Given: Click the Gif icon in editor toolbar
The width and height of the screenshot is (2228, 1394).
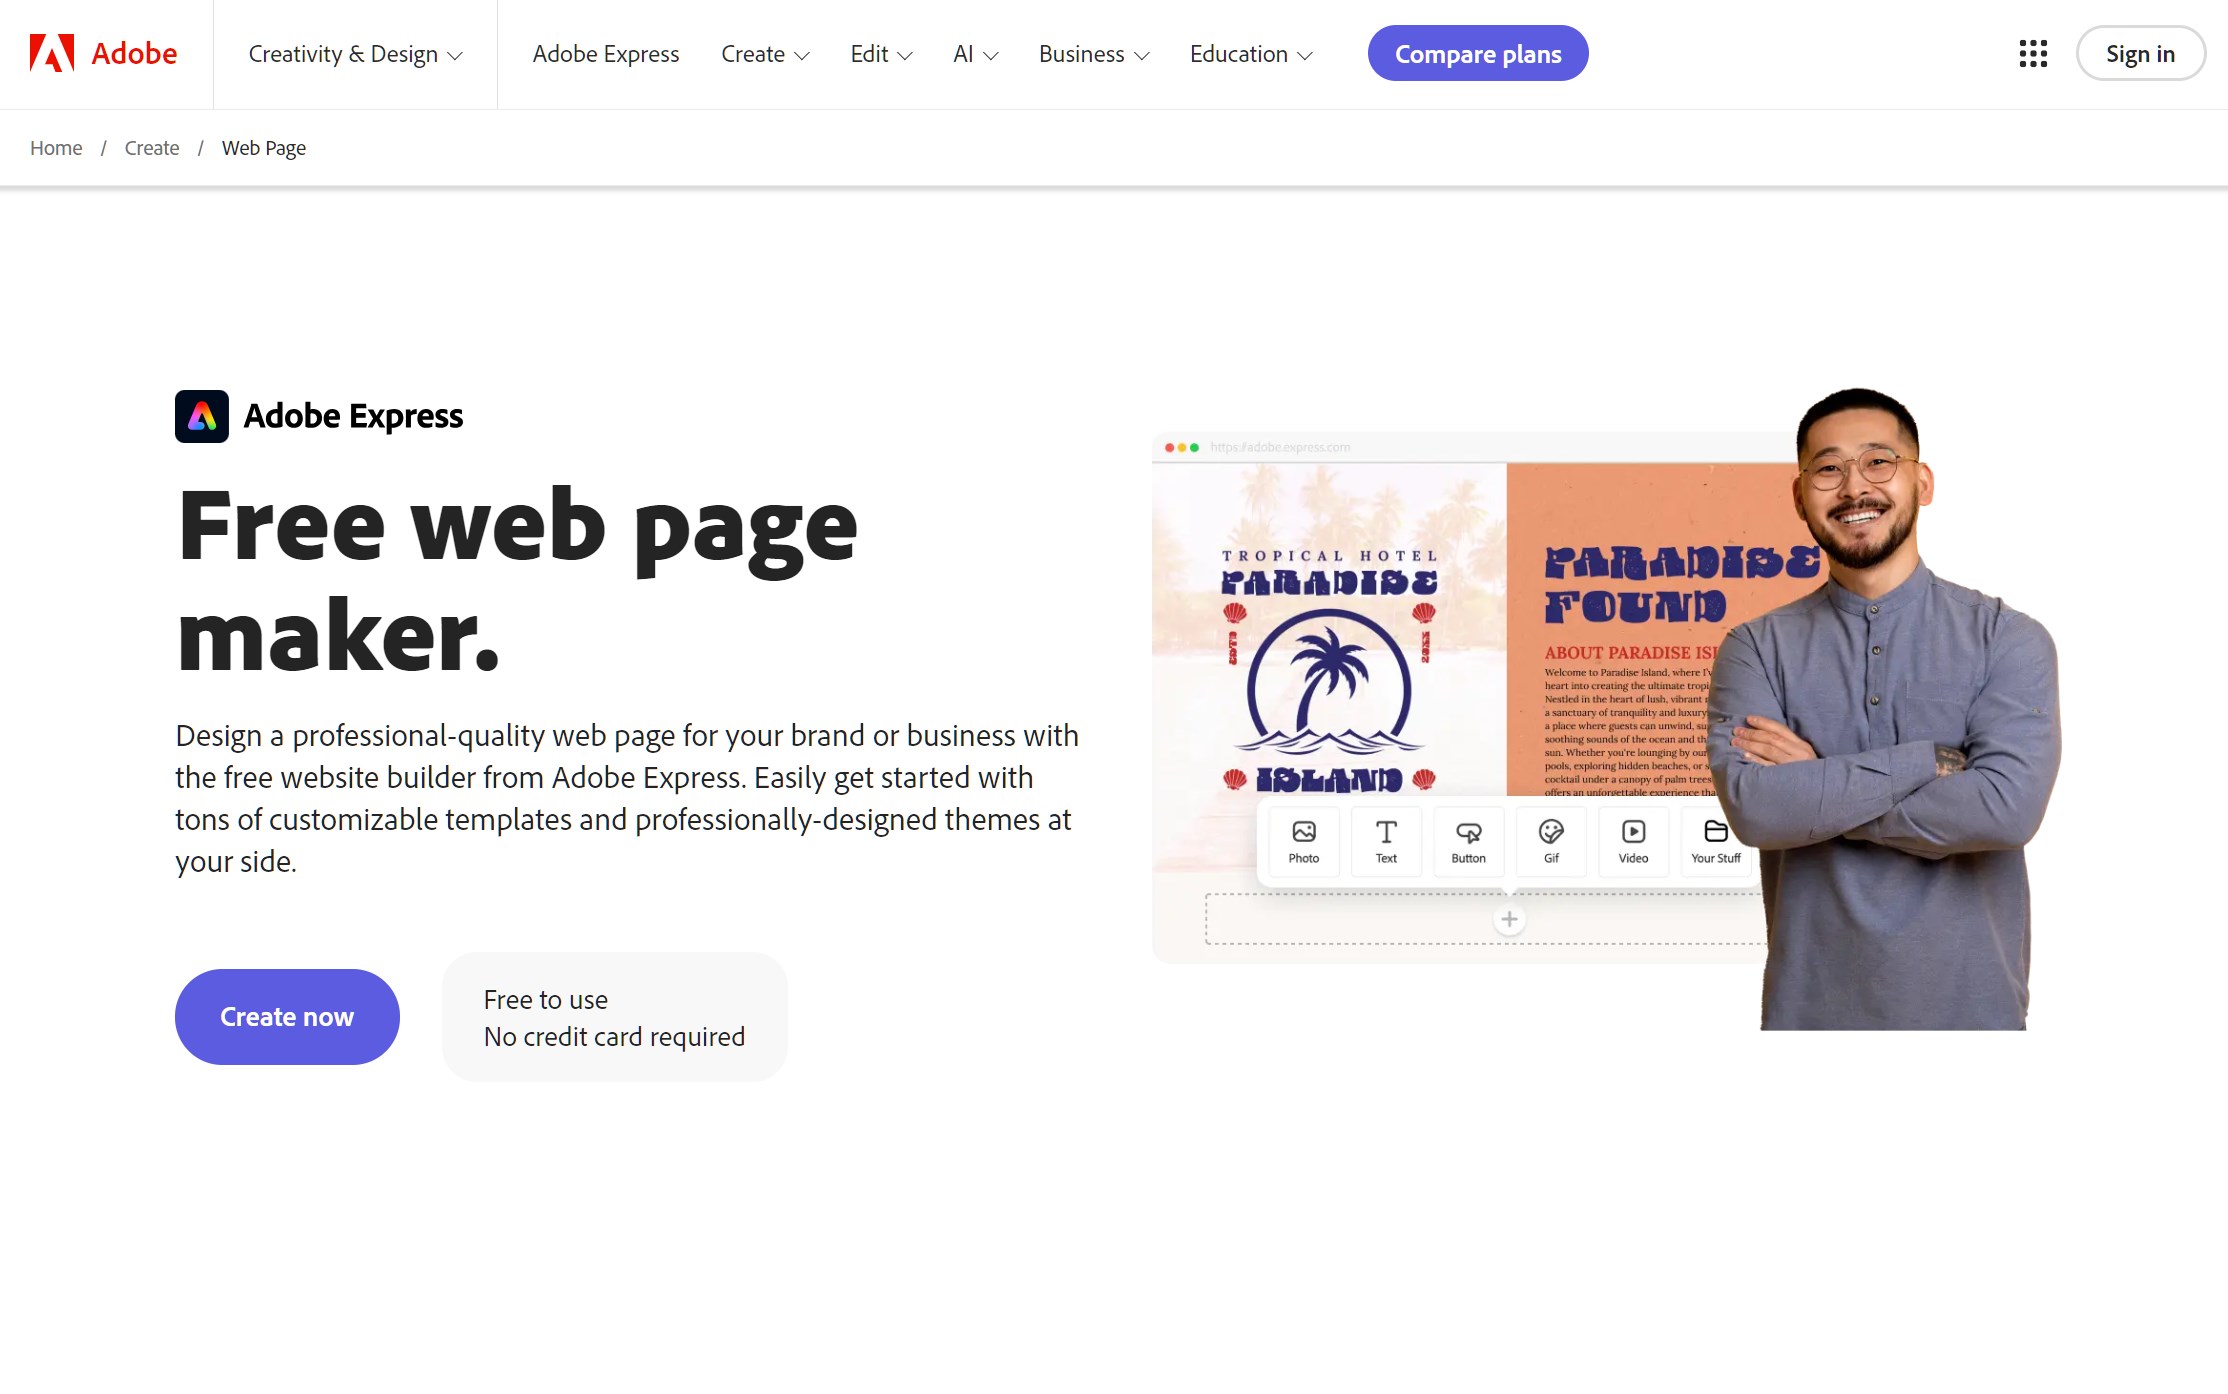Looking at the screenshot, I should click(1551, 837).
